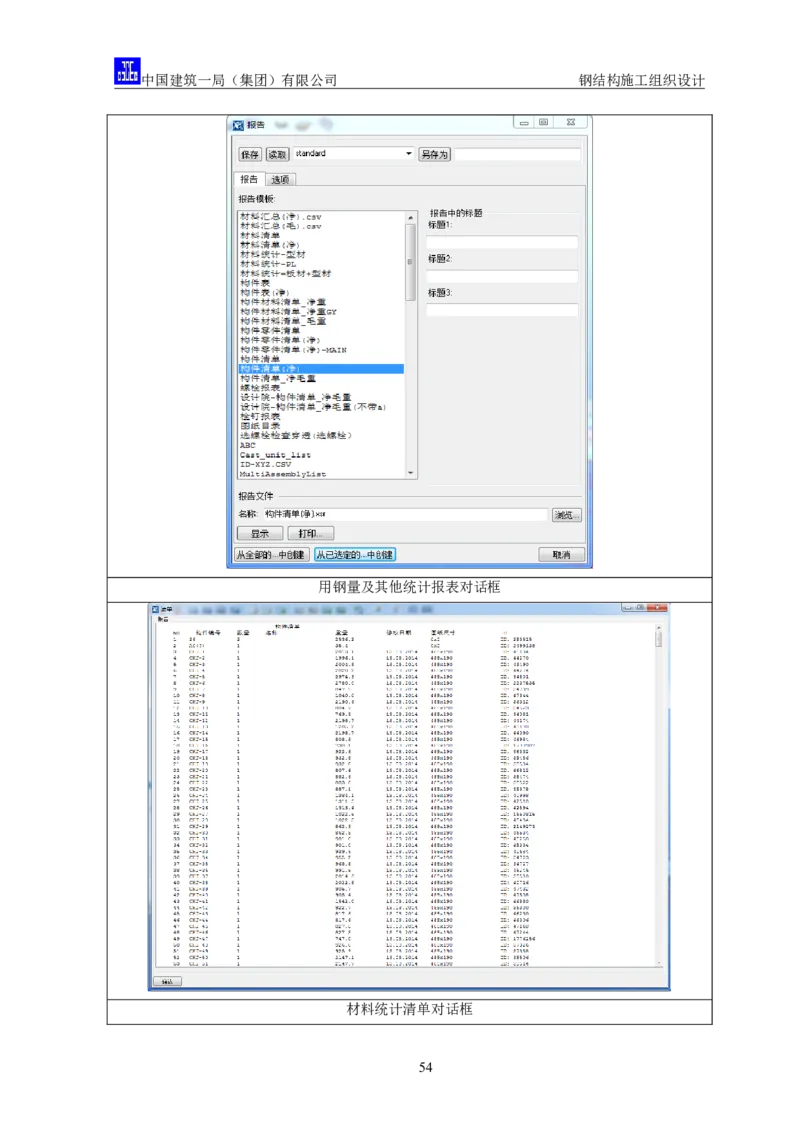The image size is (800, 1132).
Task: Switch to the 选项 tab
Action: click(x=281, y=180)
